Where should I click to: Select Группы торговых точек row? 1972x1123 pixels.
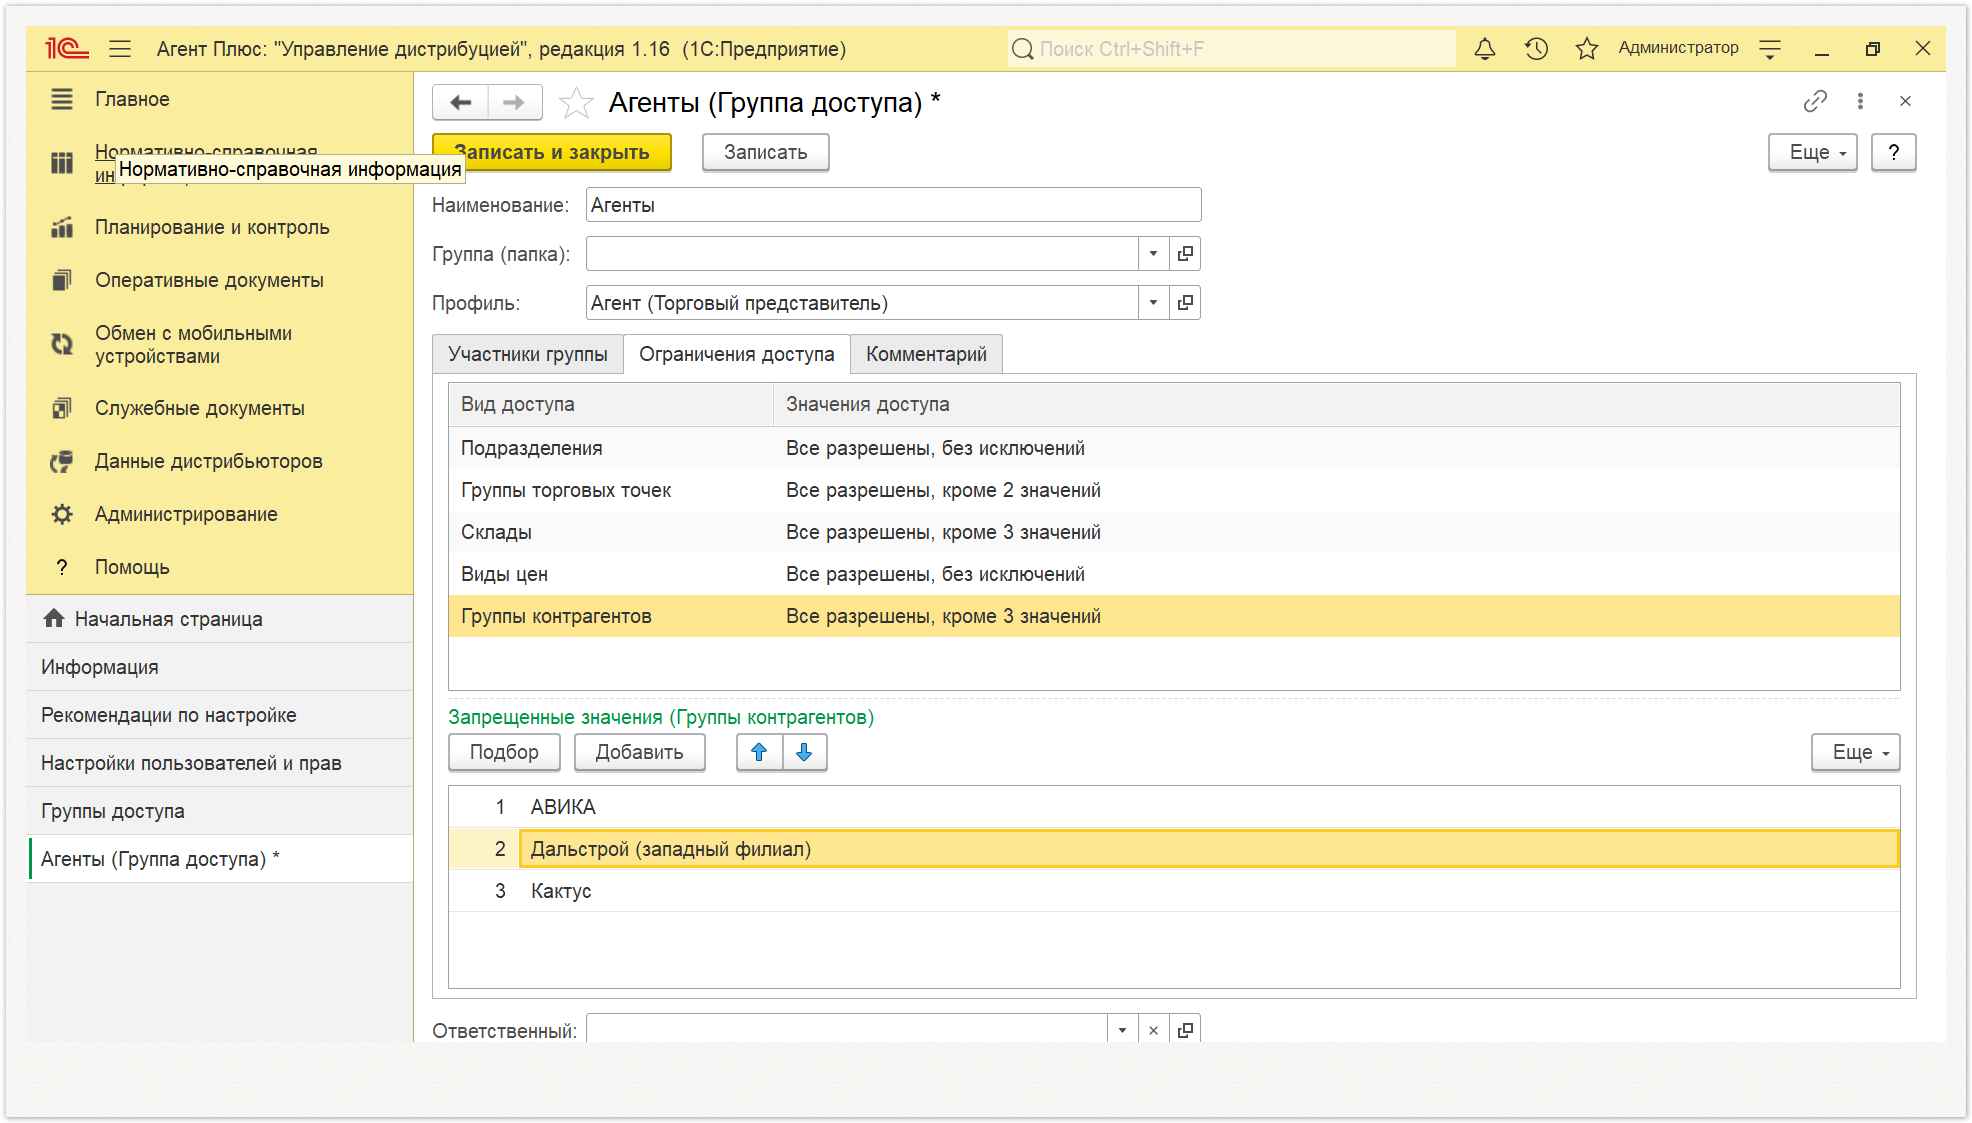(x=1174, y=490)
